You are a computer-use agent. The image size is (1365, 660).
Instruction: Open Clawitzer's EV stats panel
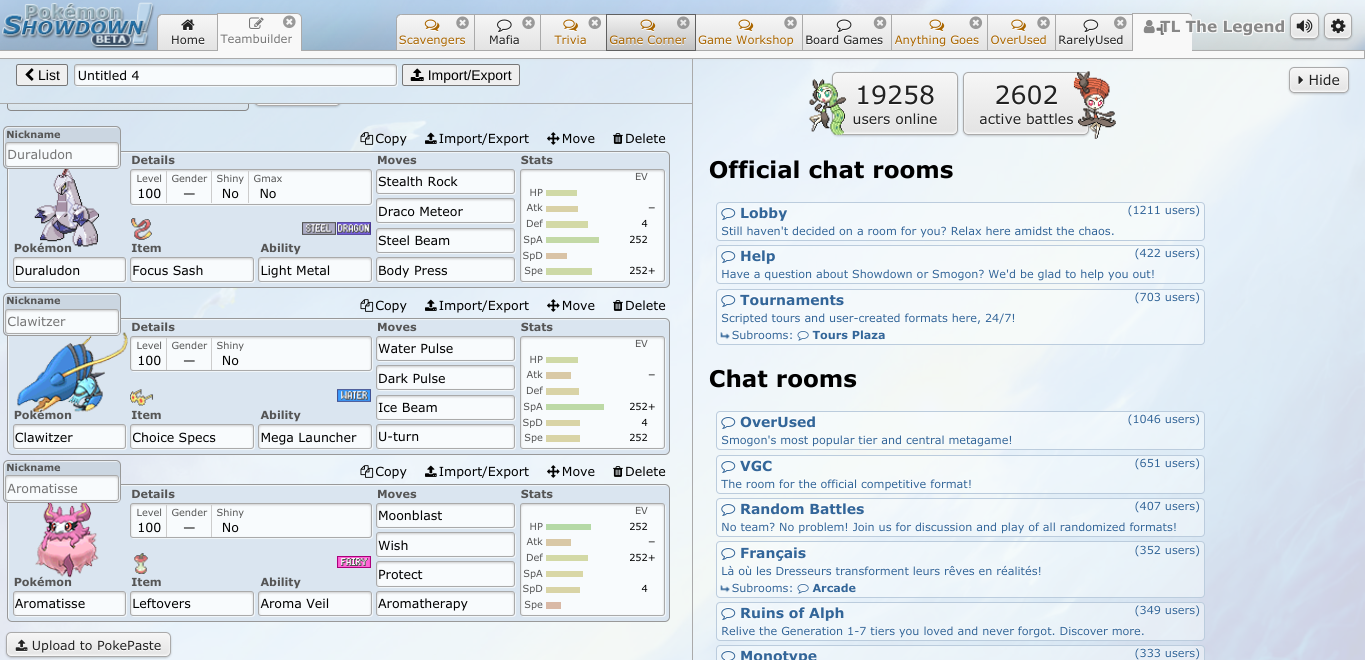[x=592, y=392]
